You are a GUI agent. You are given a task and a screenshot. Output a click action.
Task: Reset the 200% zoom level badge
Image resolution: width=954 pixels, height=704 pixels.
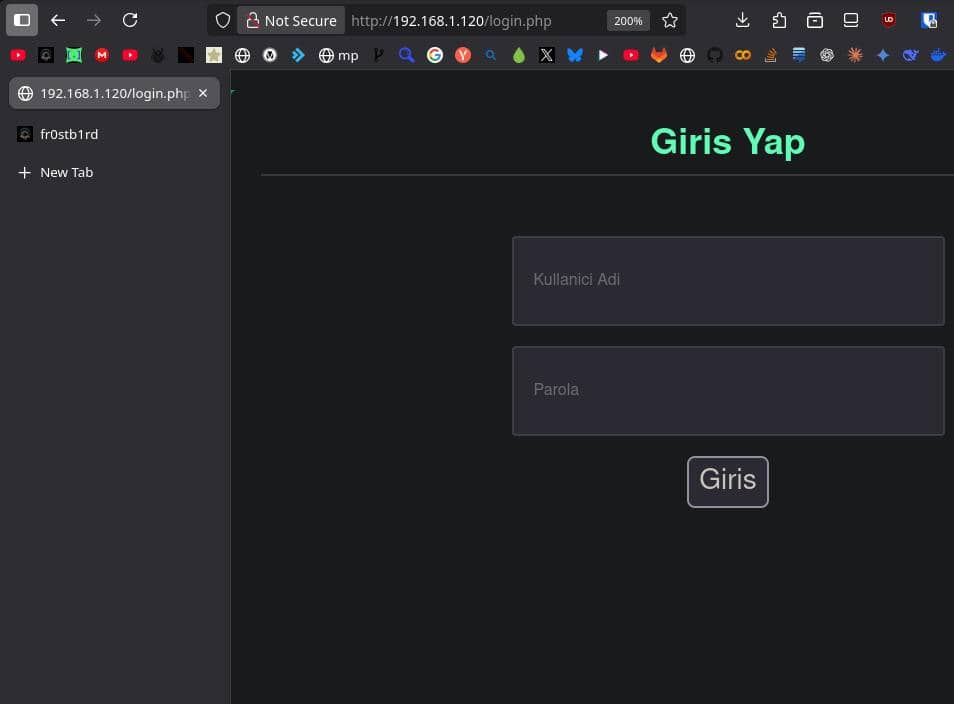628,21
